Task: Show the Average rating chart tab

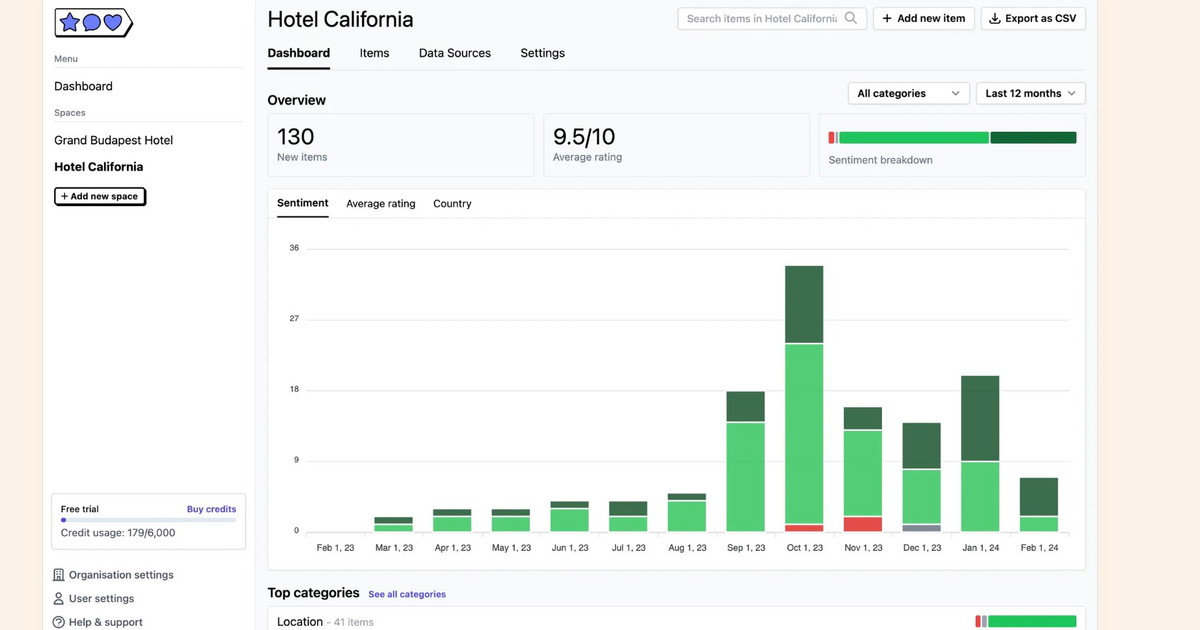Action: [x=380, y=204]
